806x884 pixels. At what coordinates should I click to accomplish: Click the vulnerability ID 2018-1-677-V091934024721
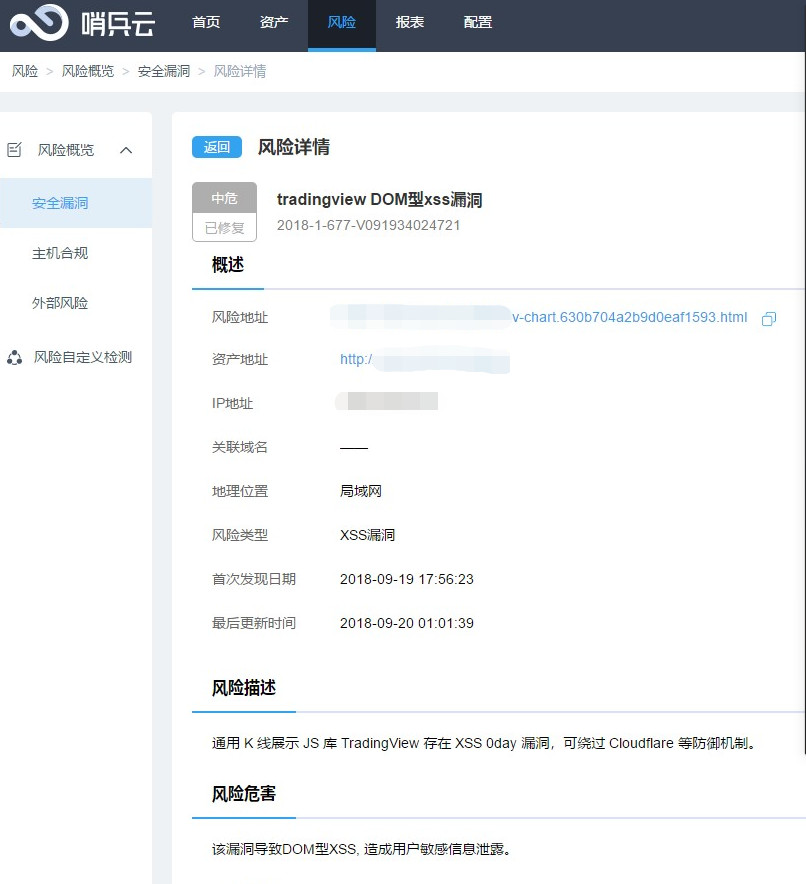(x=369, y=226)
